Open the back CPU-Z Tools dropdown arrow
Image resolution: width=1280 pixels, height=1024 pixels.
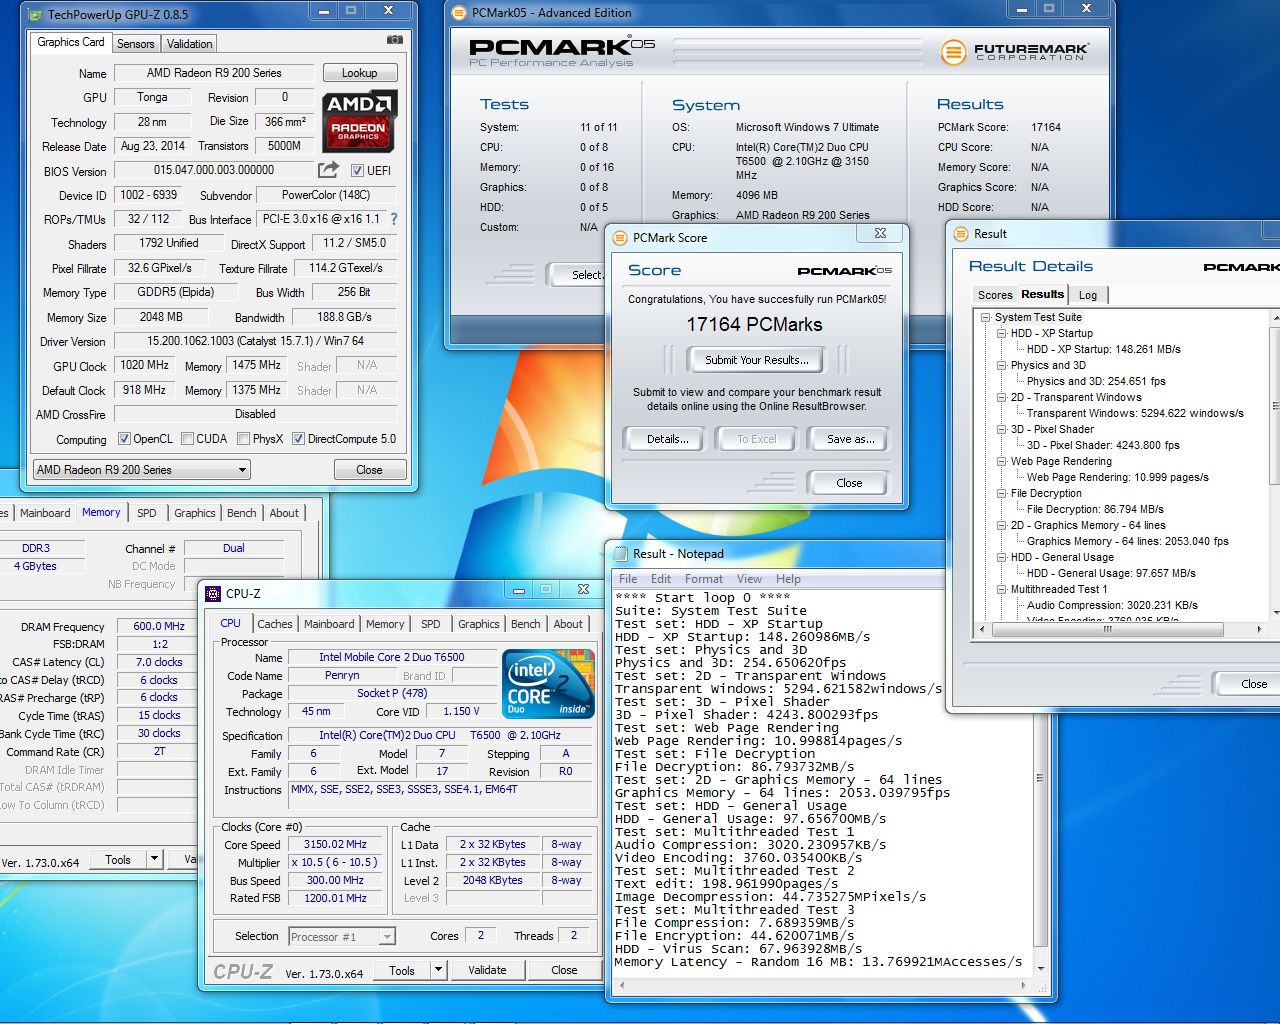(154, 859)
